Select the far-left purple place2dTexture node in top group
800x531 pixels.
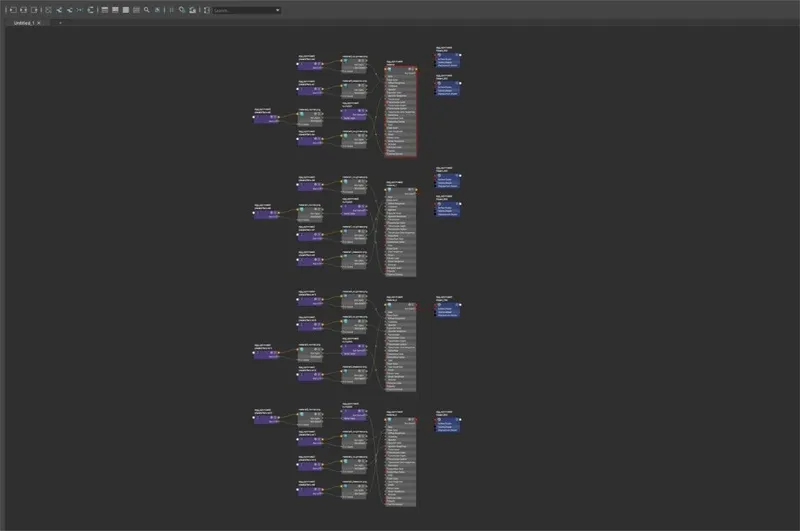[266, 119]
